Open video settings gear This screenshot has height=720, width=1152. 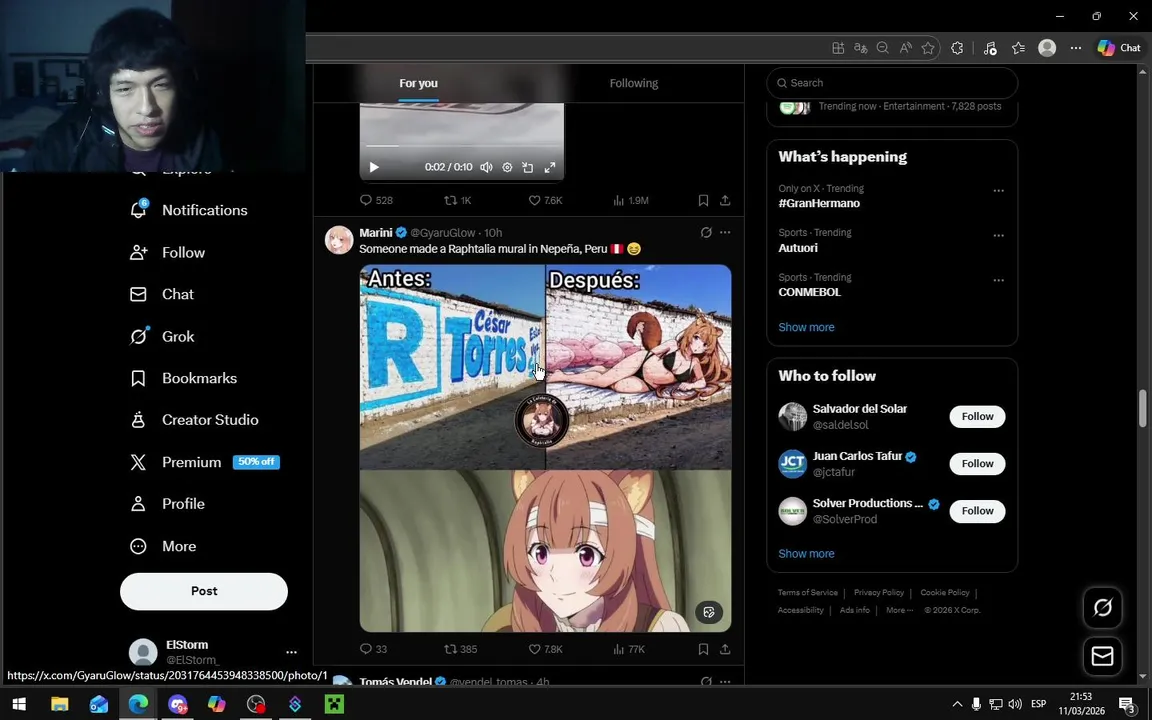point(507,168)
